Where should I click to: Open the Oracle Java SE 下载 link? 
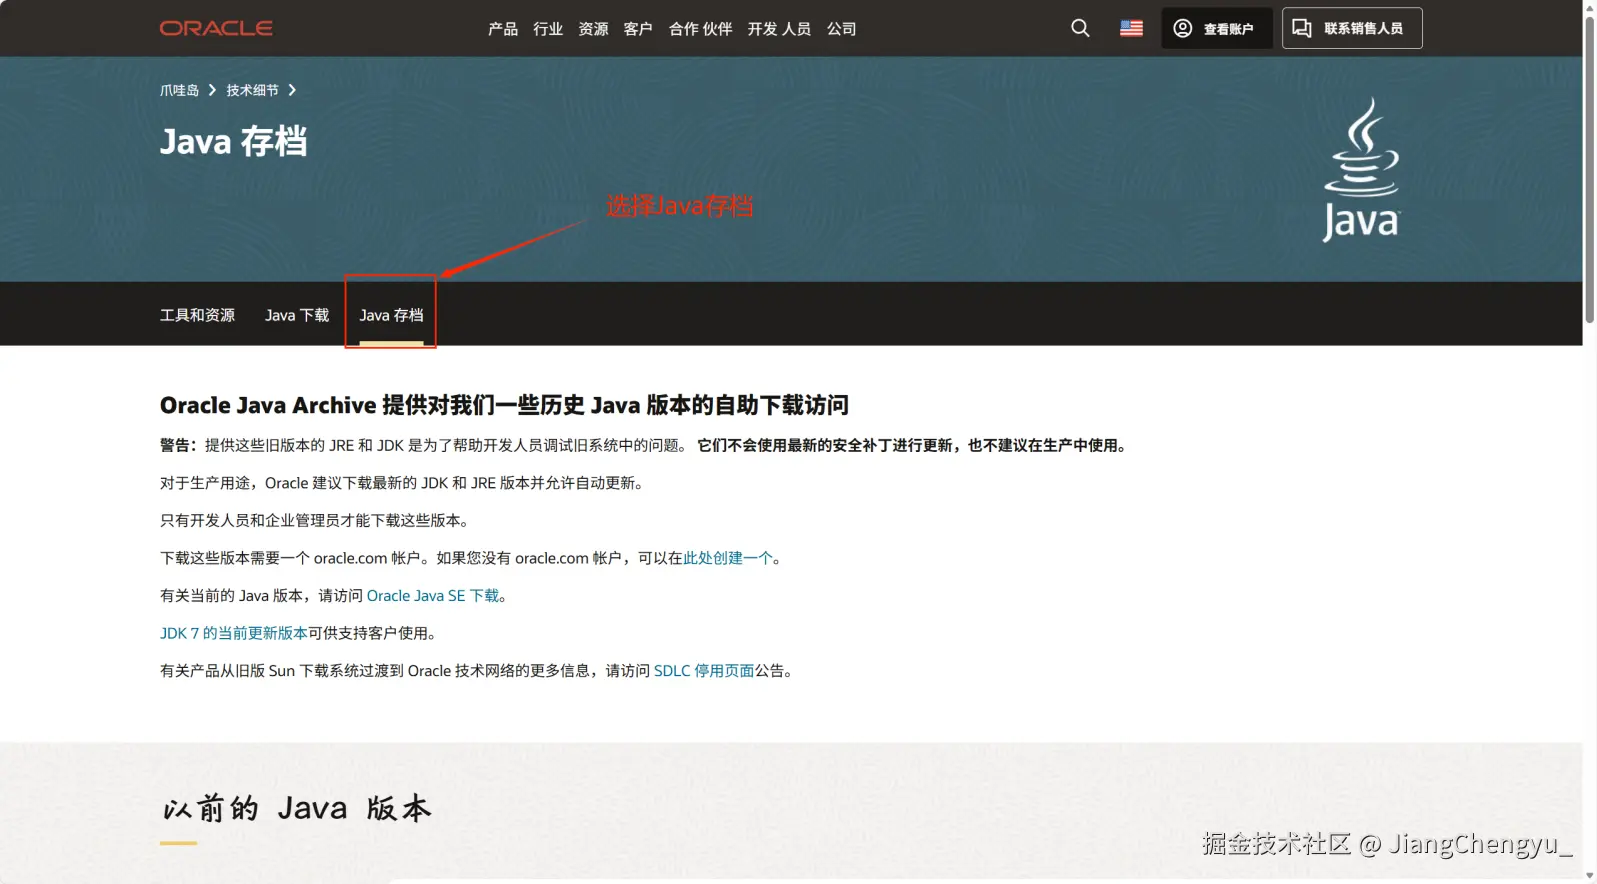pos(433,596)
